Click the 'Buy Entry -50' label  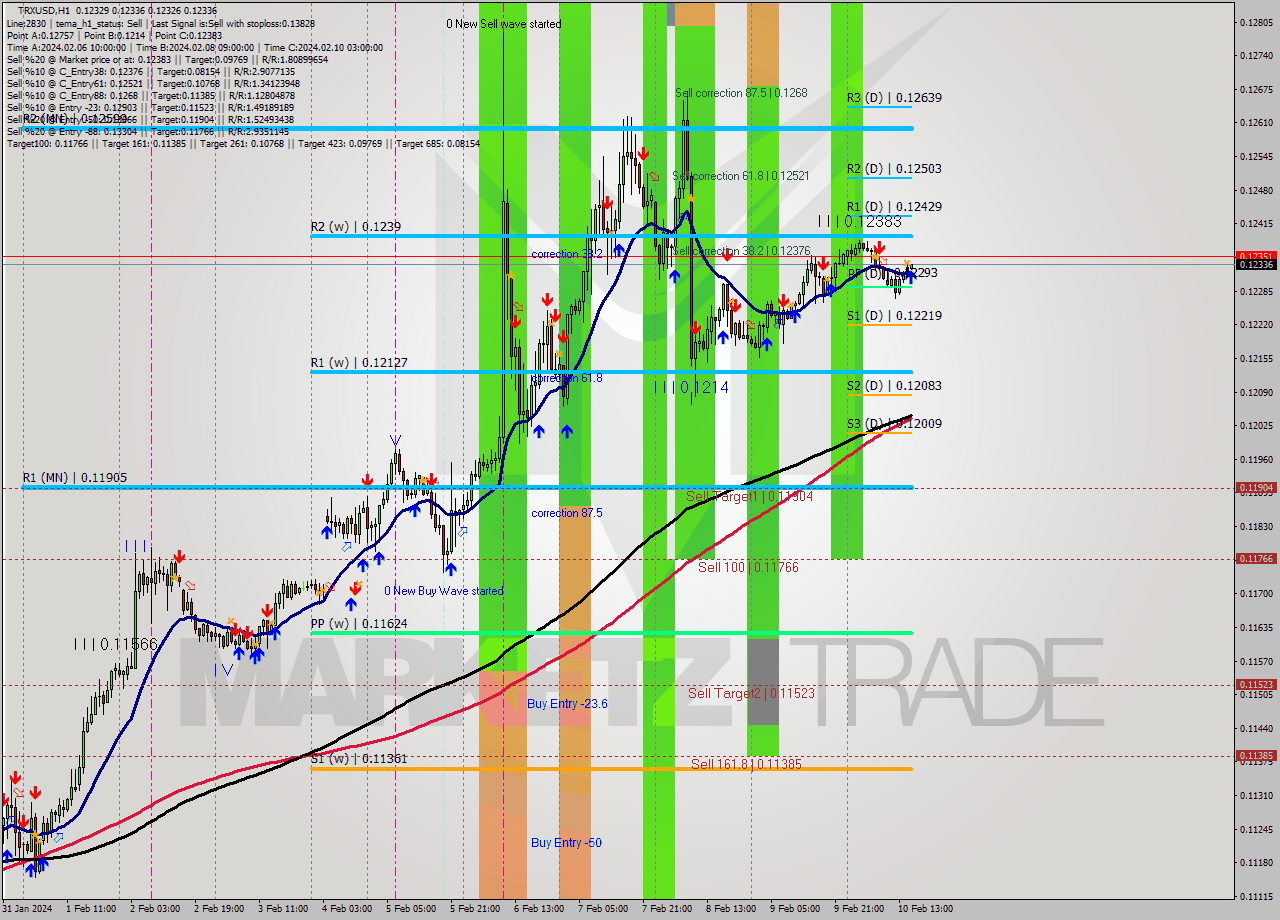566,843
